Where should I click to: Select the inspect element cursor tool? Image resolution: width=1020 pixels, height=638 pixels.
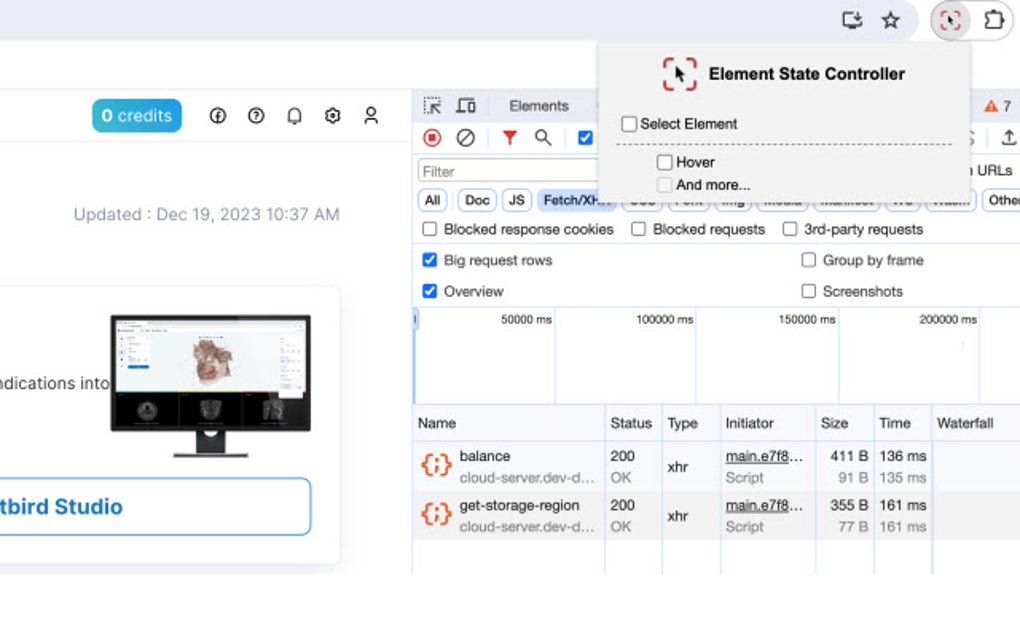[433, 105]
